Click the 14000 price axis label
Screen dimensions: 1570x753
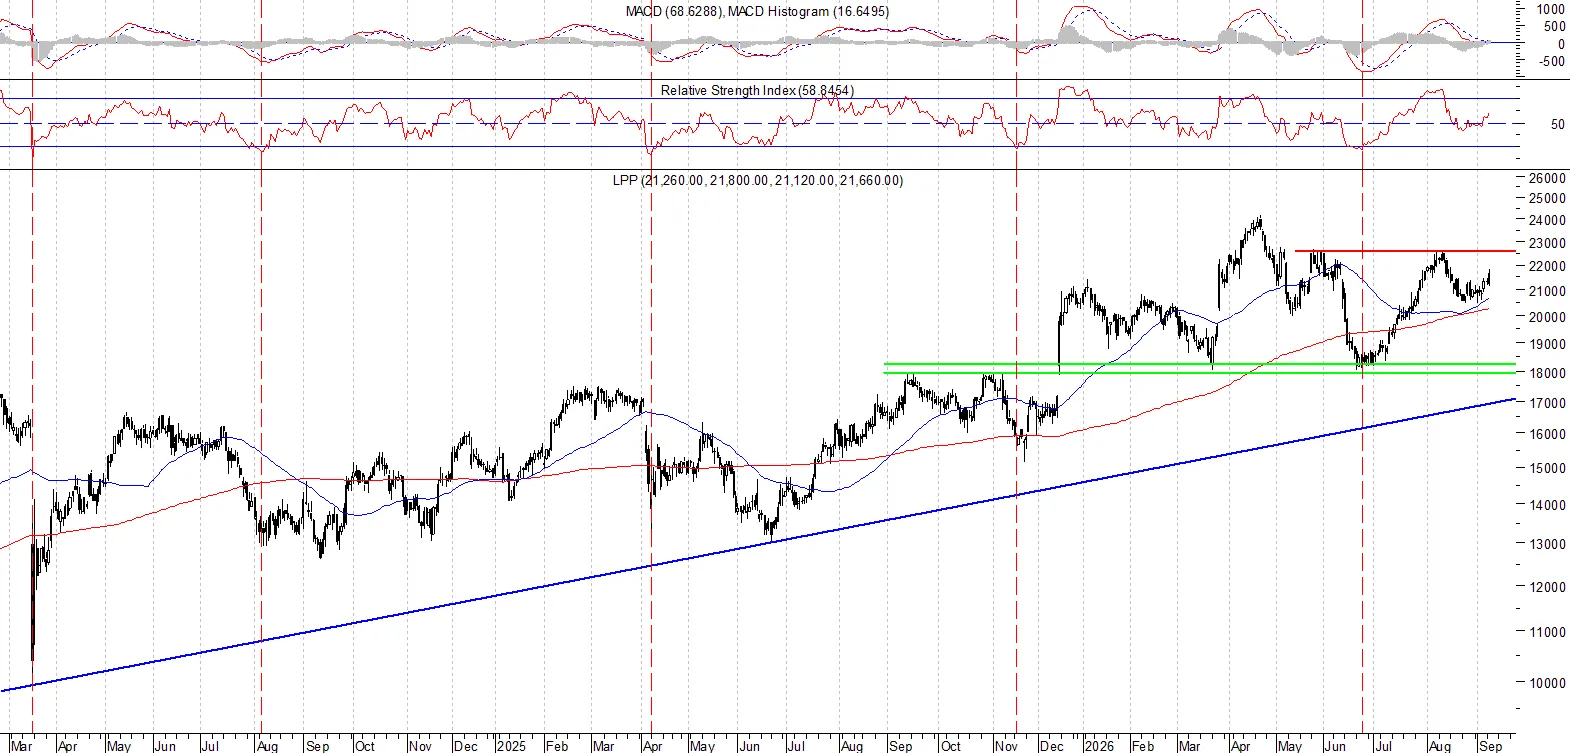pos(1547,505)
